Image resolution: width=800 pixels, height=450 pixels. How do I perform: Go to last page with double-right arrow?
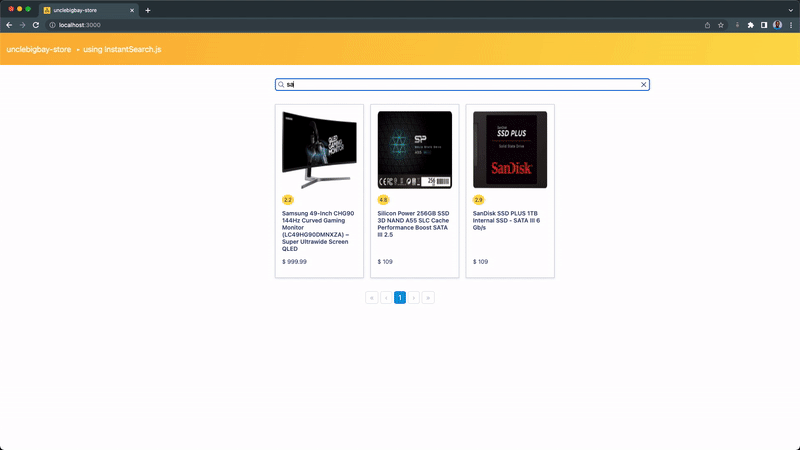[x=428, y=297]
